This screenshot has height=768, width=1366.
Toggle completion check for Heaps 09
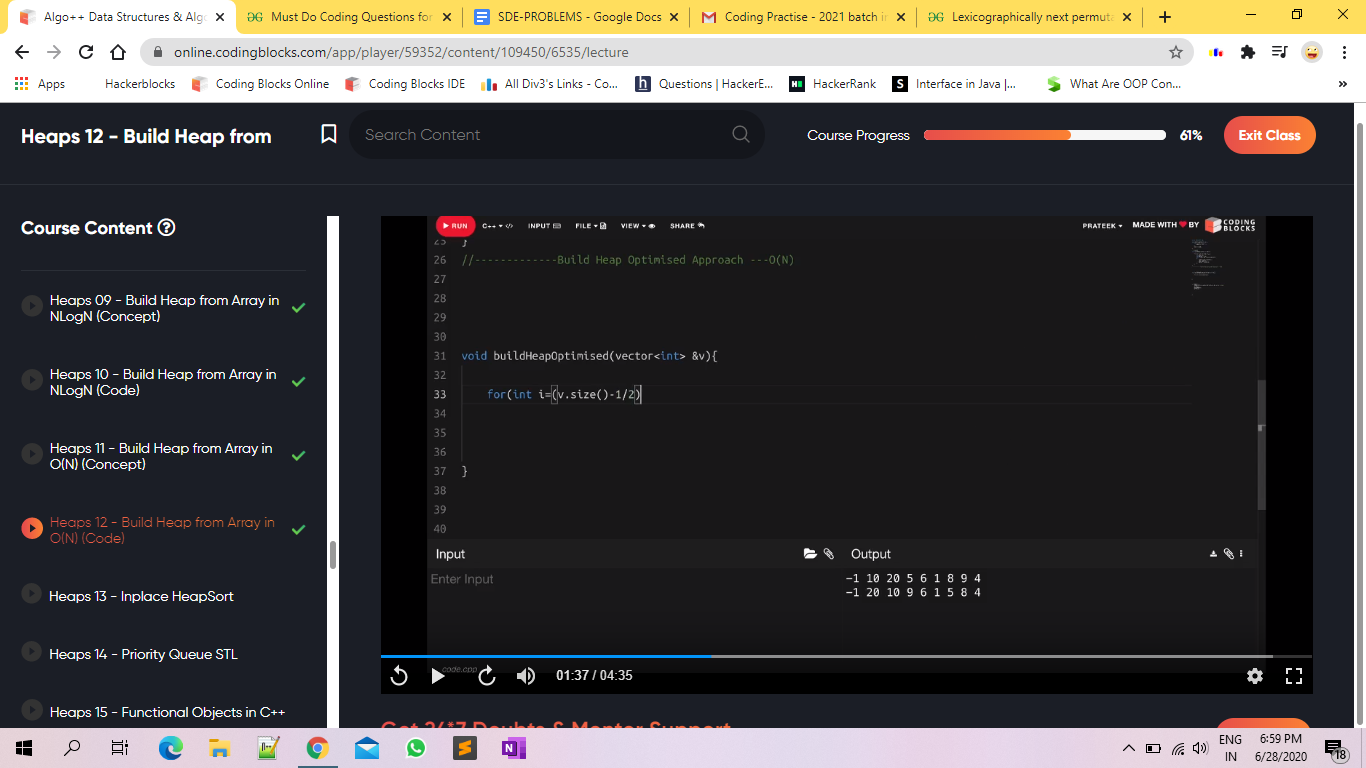click(298, 308)
